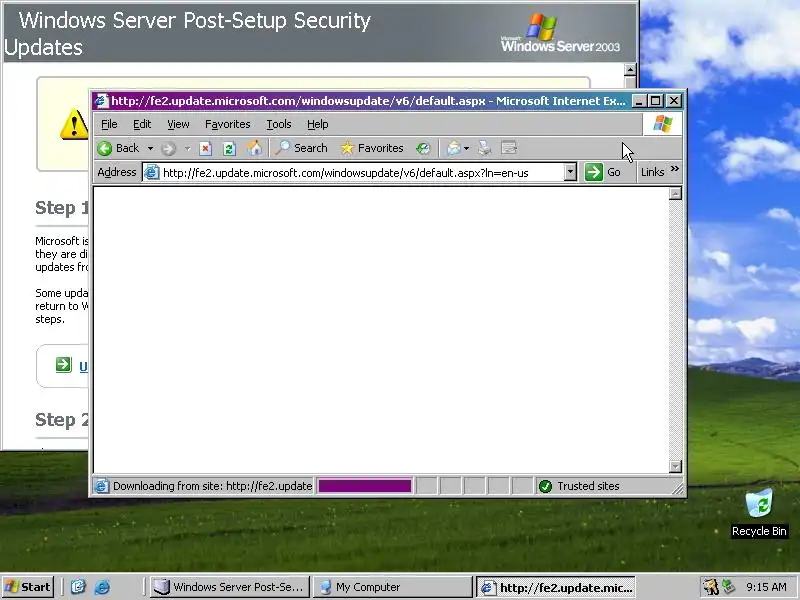Open the Tools menu
800x600 pixels.
(279, 124)
